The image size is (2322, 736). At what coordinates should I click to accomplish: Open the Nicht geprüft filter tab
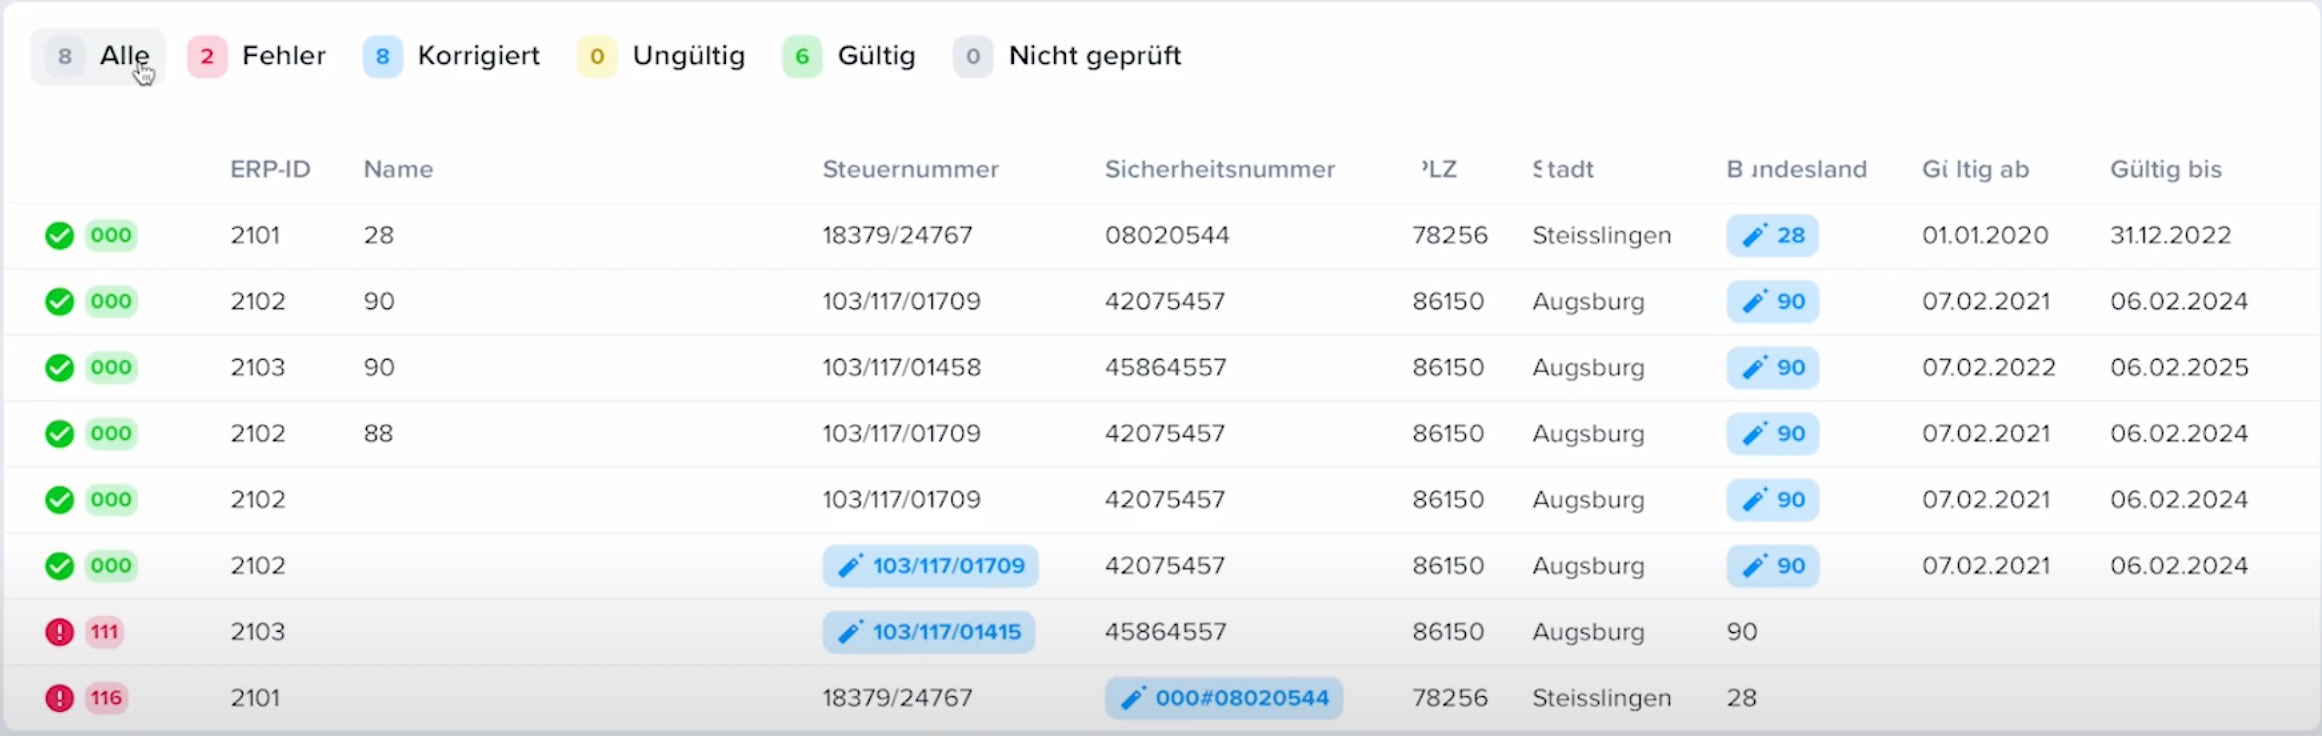tap(1067, 56)
